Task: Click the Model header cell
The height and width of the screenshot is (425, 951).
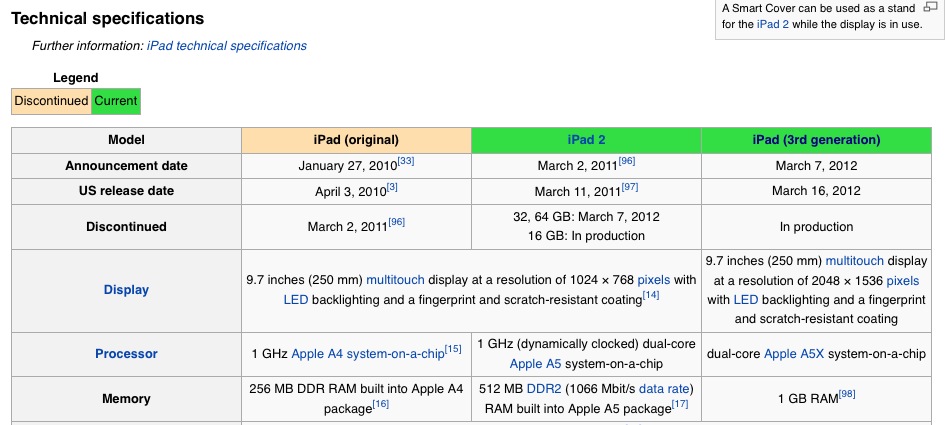Action: [126, 140]
